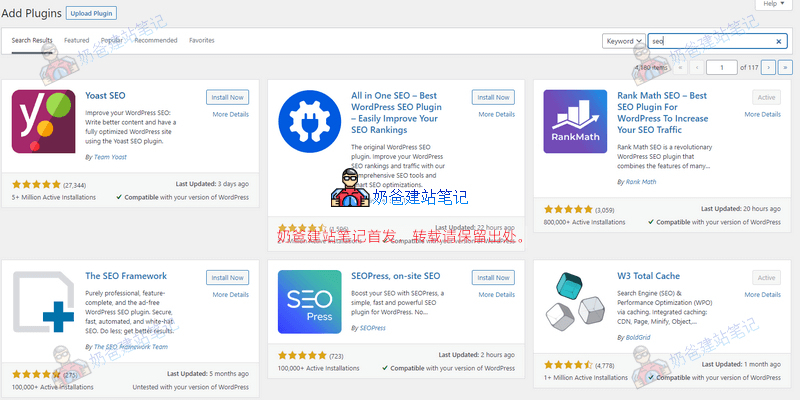Switch to the Recommended tab
The image size is (800, 400).
tap(156, 40)
